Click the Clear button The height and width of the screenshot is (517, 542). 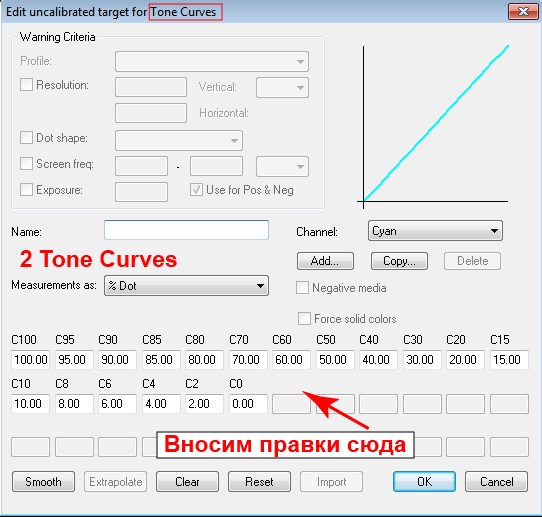(187, 481)
